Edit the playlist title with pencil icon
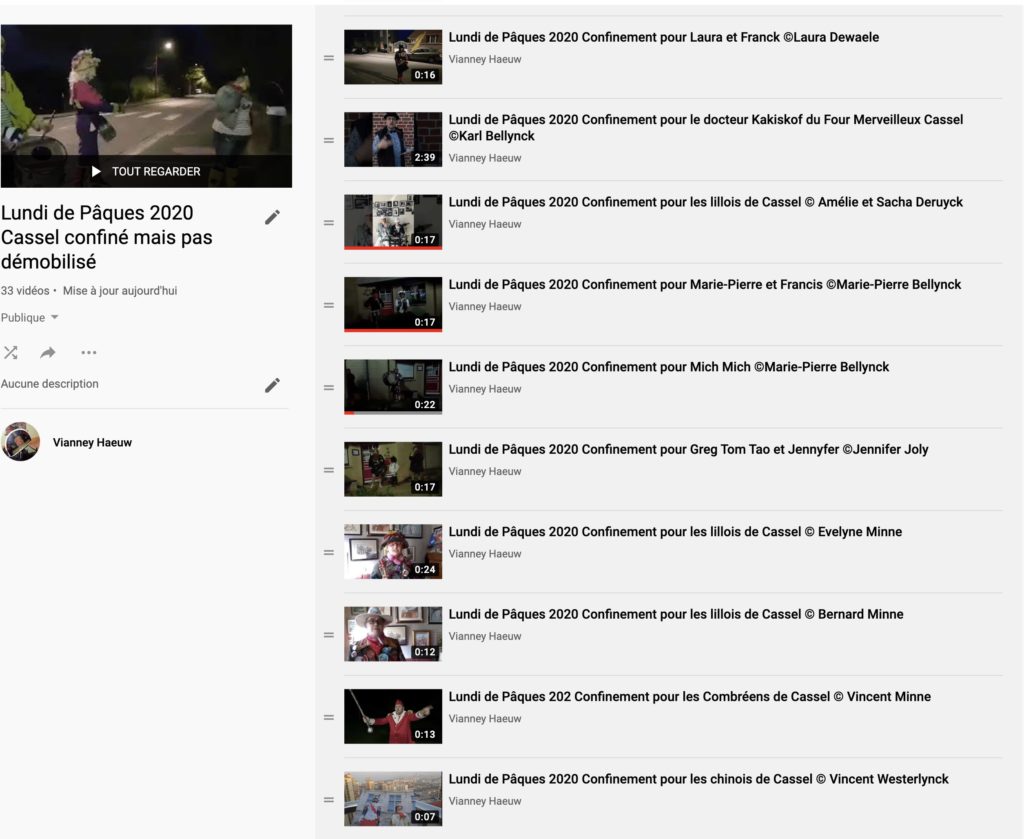Screen dimensions: 1024x839 coord(272,217)
